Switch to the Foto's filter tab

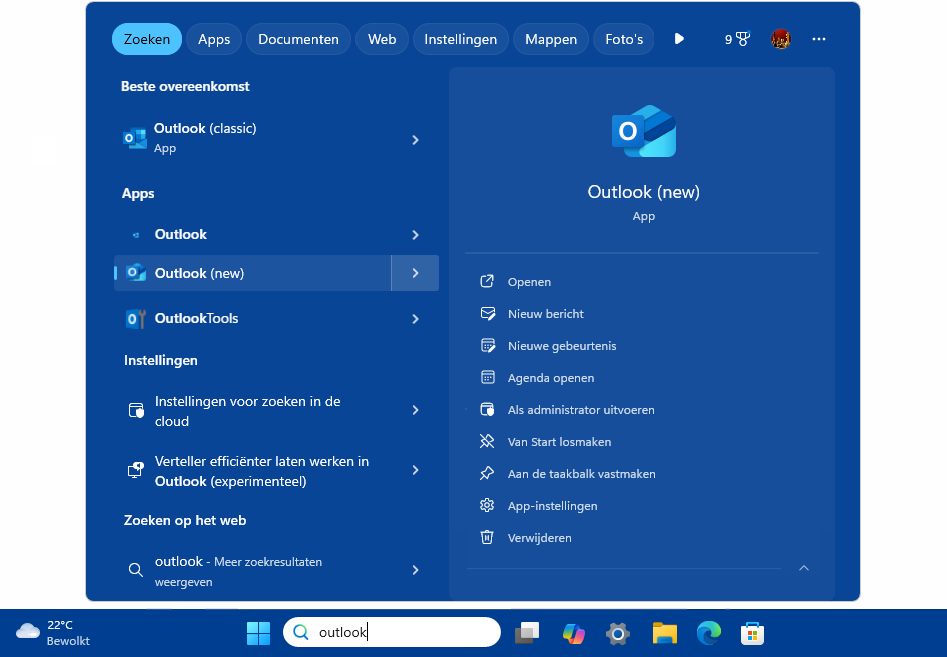click(624, 39)
